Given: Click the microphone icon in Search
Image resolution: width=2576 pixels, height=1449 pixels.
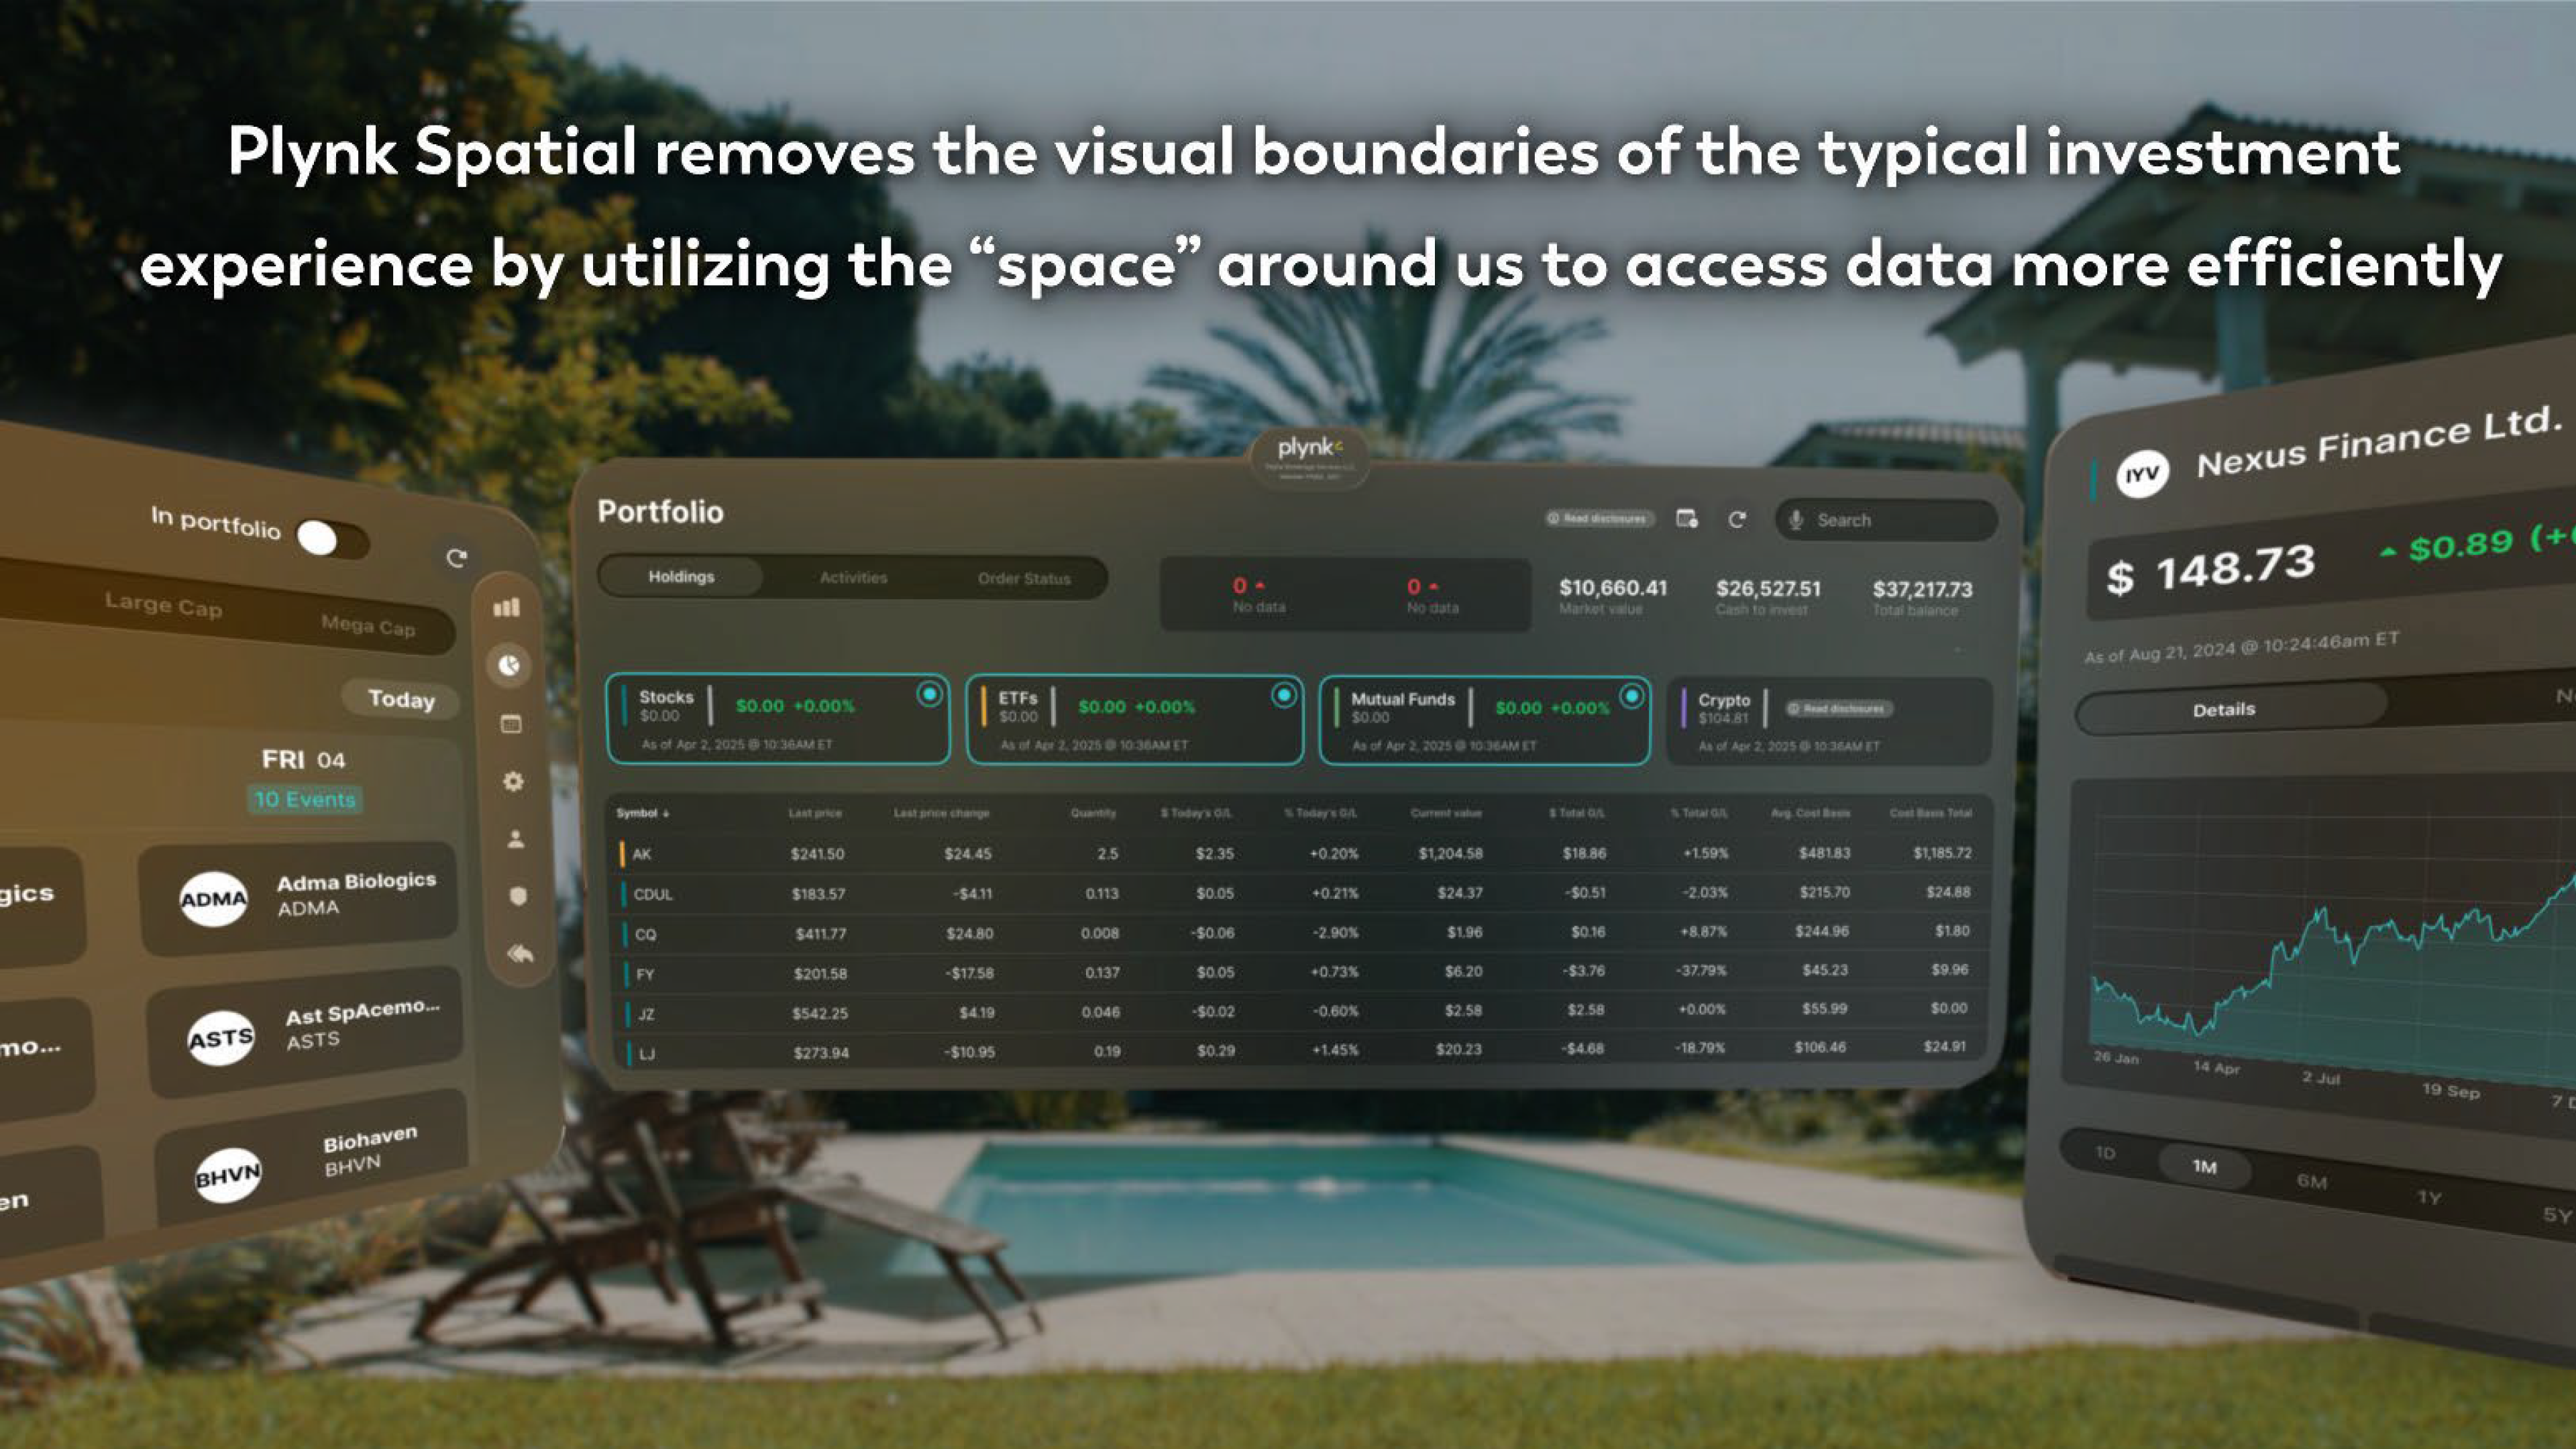Looking at the screenshot, I should [1796, 520].
